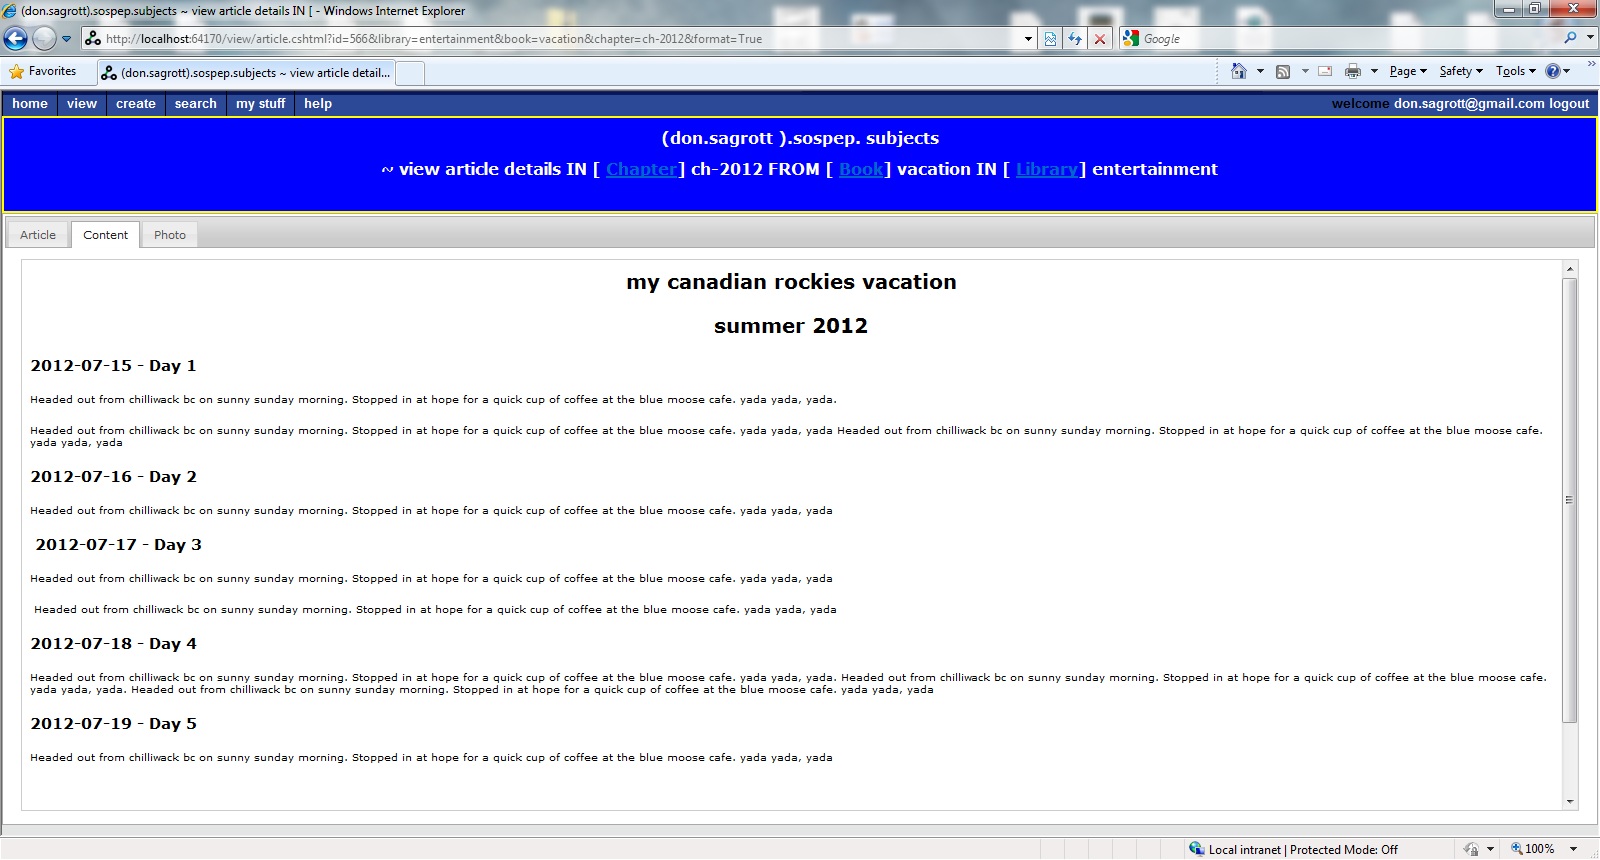Refresh the page with the Refresh icon

(x=1075, y=39)
